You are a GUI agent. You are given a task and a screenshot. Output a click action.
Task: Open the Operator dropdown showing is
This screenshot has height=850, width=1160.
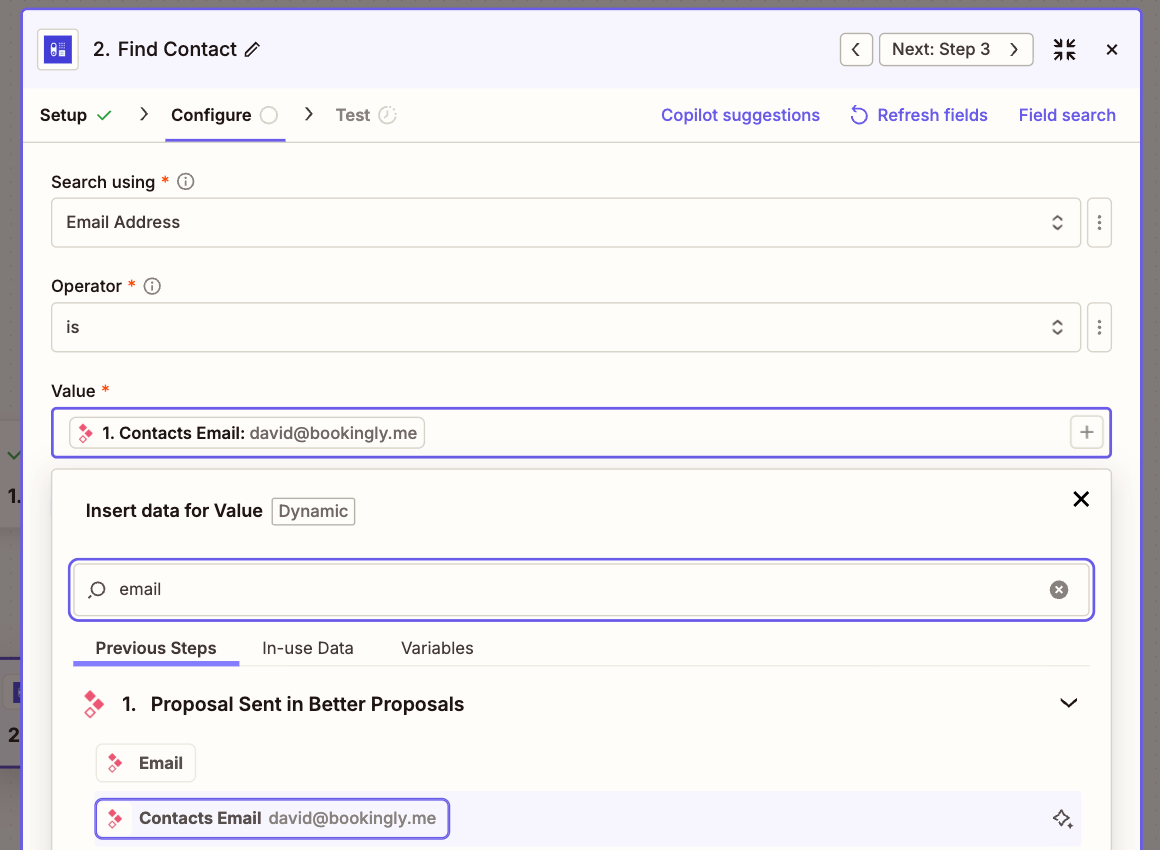click(566, 327)
